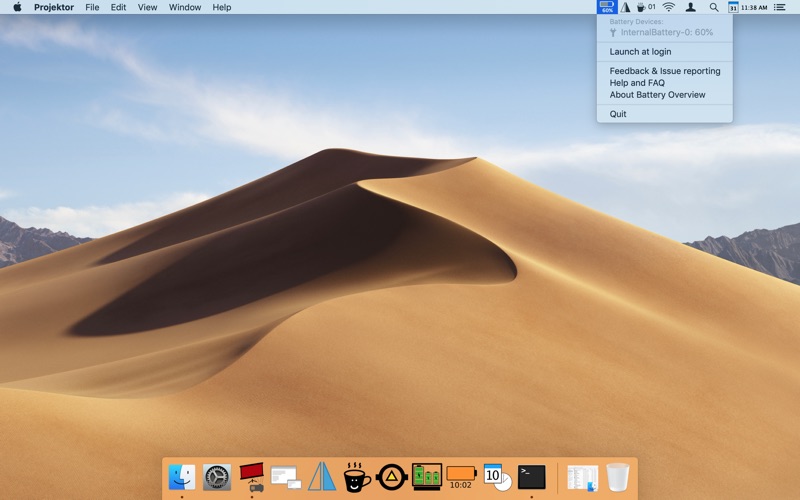Click the overlapping windows dock icon

(x=286, y=477)
